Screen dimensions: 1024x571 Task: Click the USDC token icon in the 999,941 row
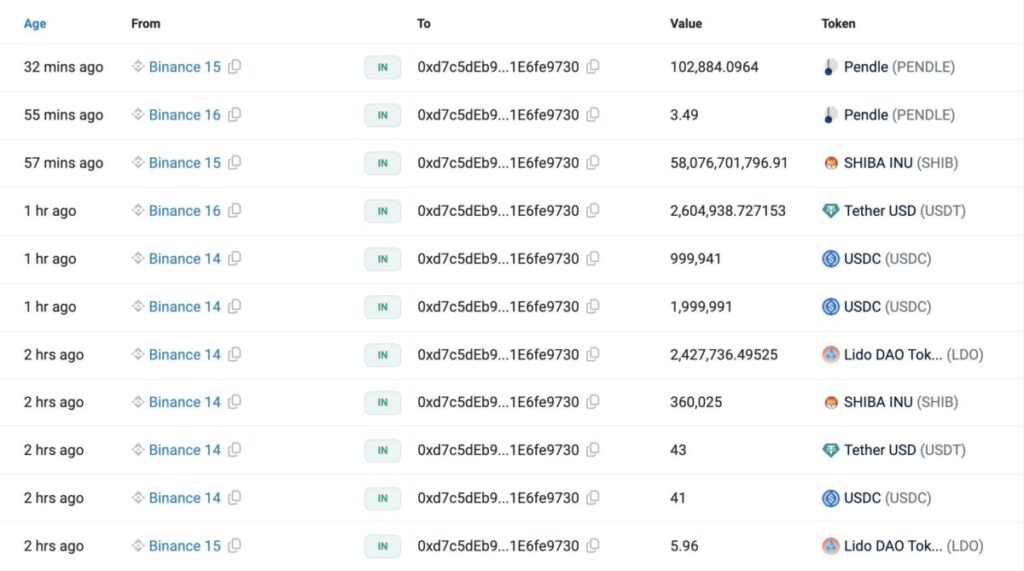[x=830, y=259]
